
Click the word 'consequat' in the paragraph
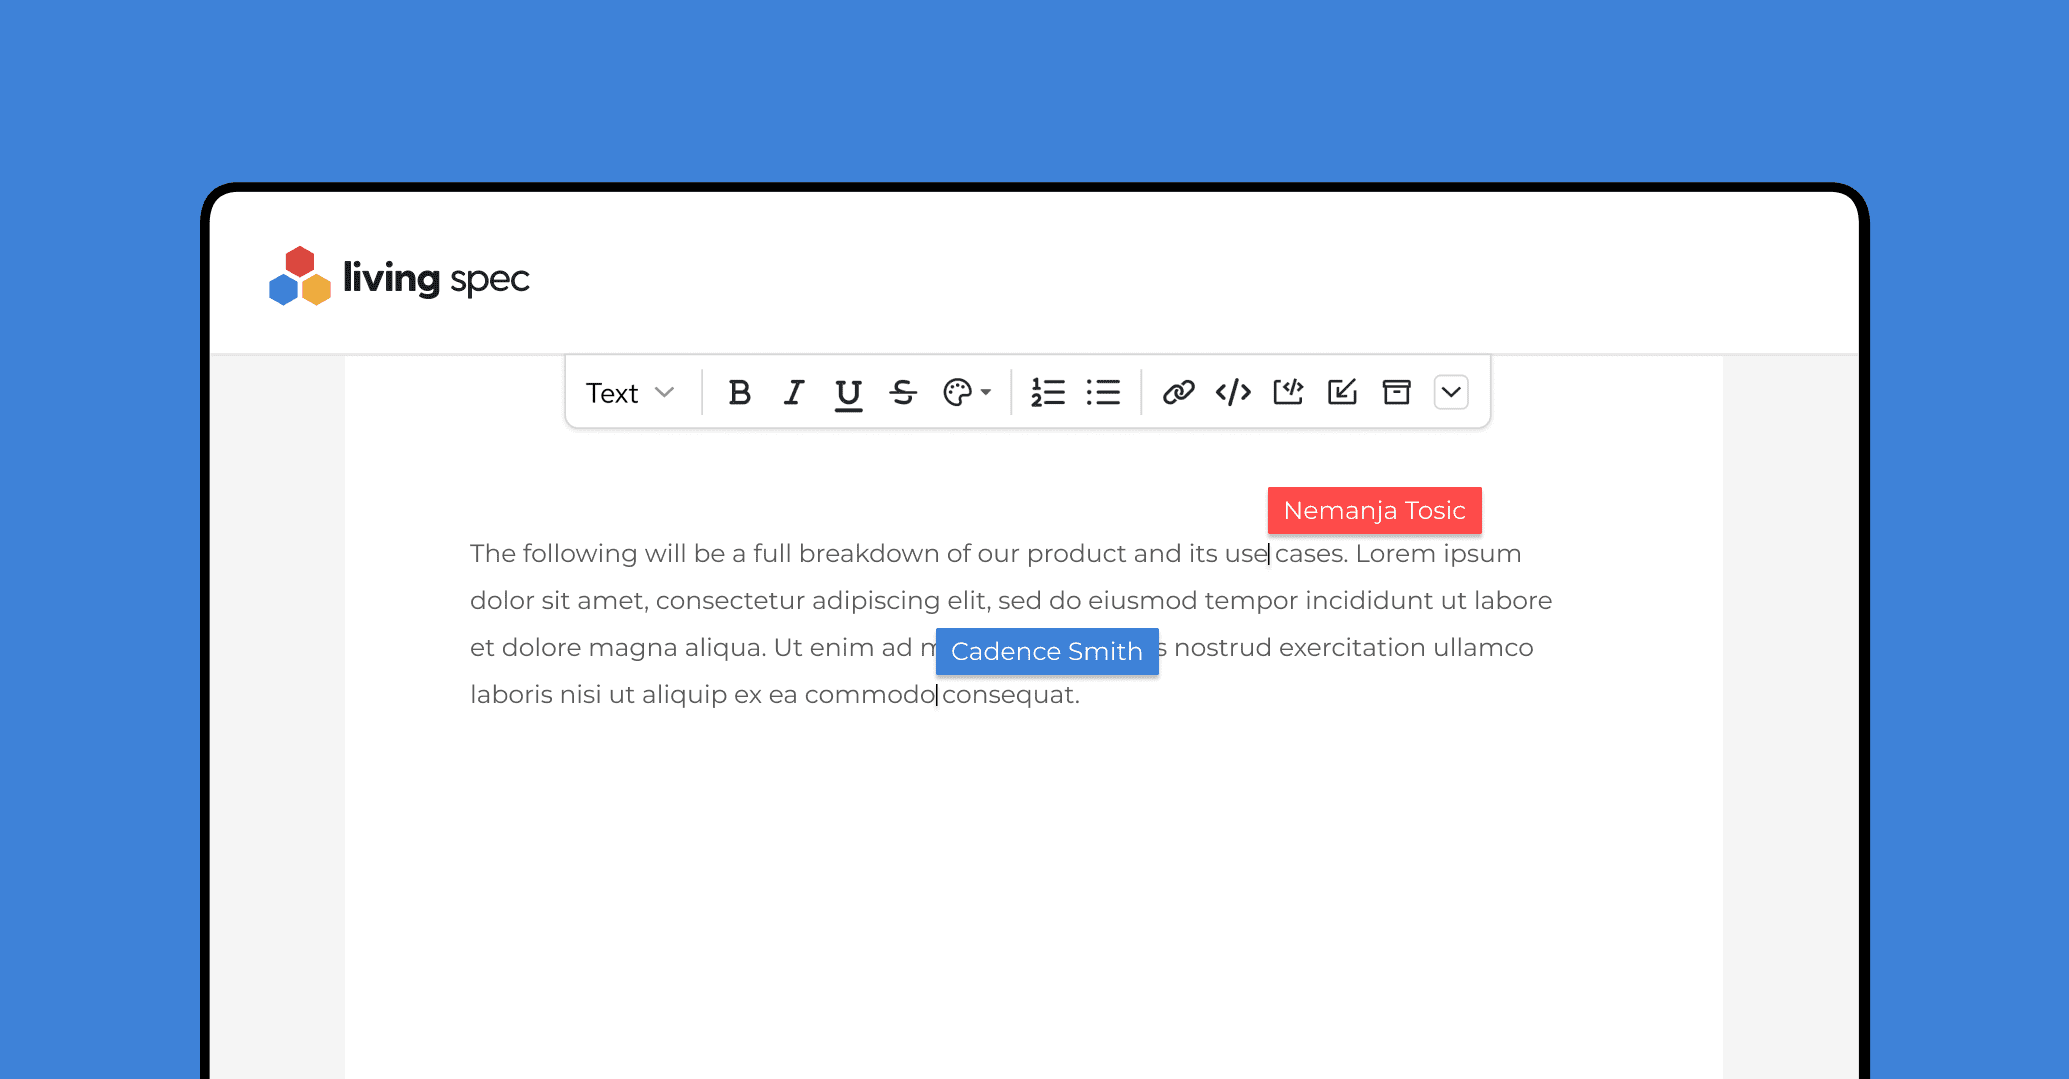point(1008,695)
